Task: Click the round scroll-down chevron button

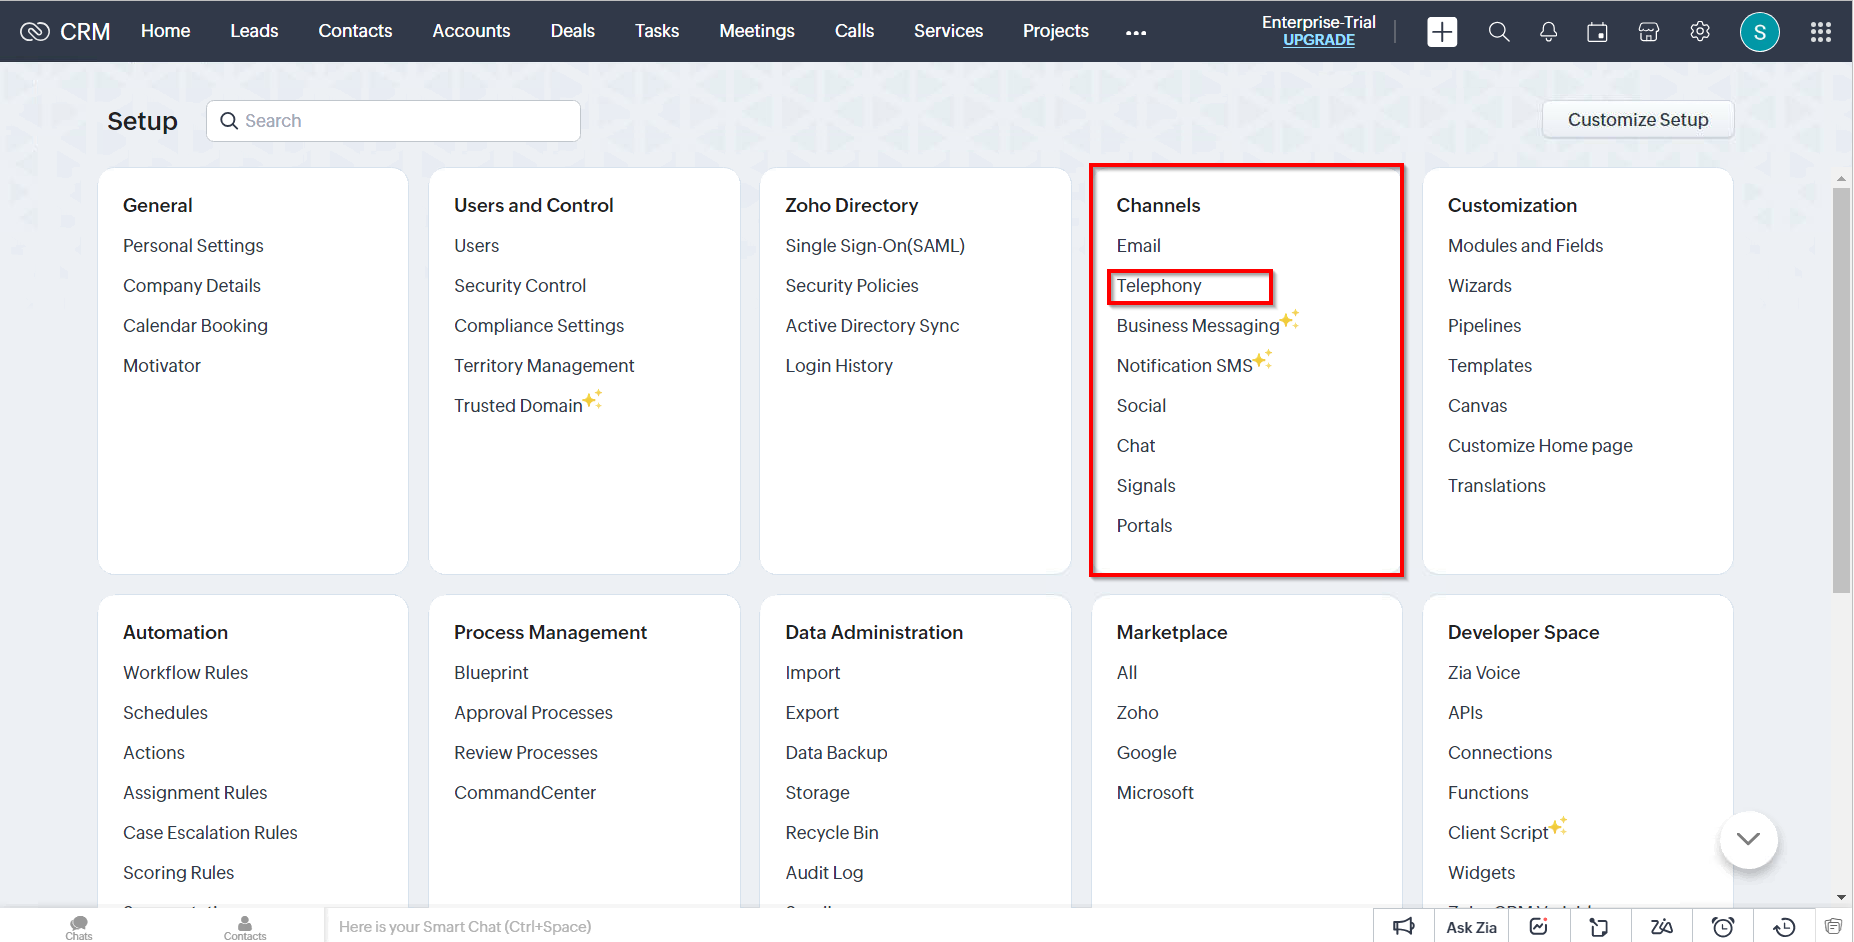Action: point(1749,839)
